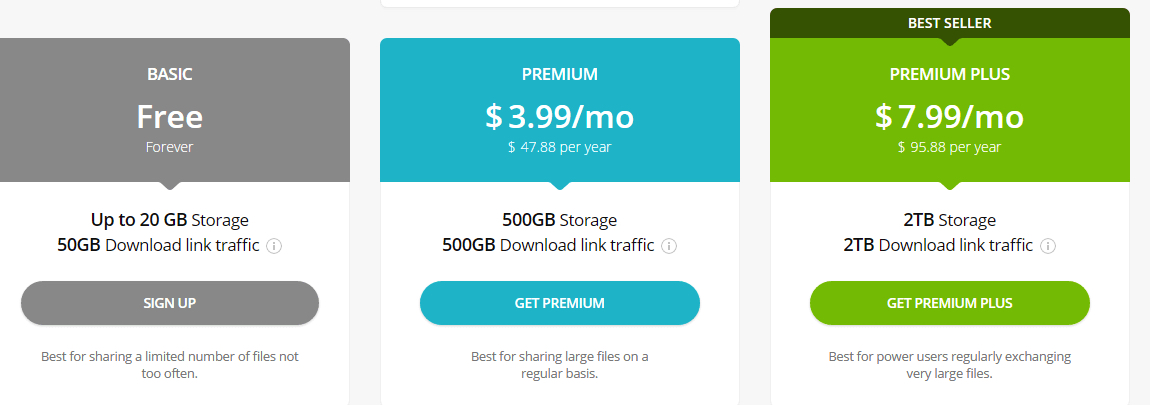Select the PREMIUM PLUS plan heading
Viewport: 1150px width, 405px height.
point(949,74)
